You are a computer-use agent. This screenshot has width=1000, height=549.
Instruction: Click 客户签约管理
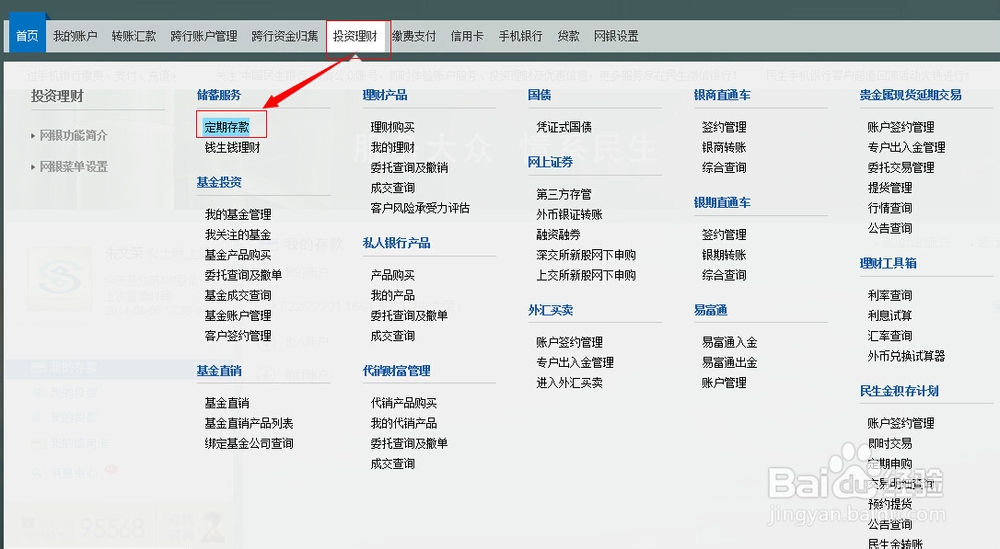238,335
